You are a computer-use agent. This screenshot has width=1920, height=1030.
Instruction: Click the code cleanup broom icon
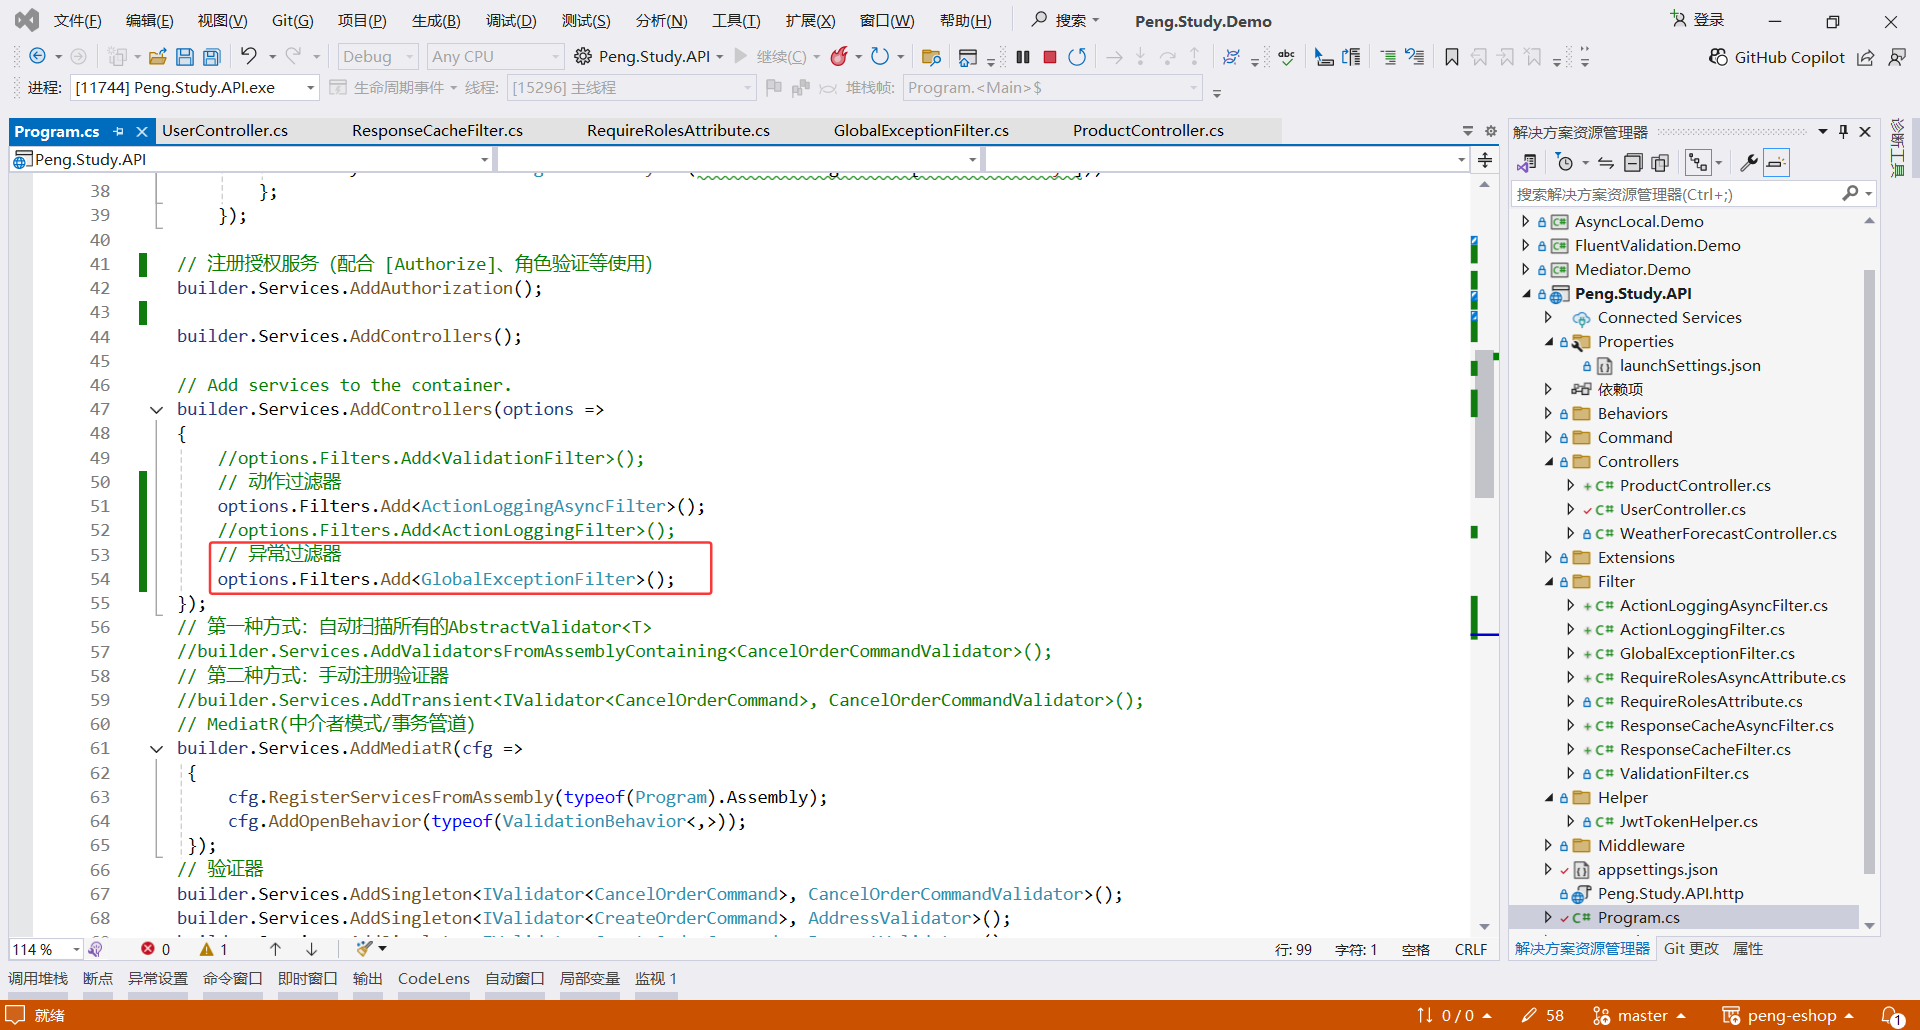tap(364, 948)
